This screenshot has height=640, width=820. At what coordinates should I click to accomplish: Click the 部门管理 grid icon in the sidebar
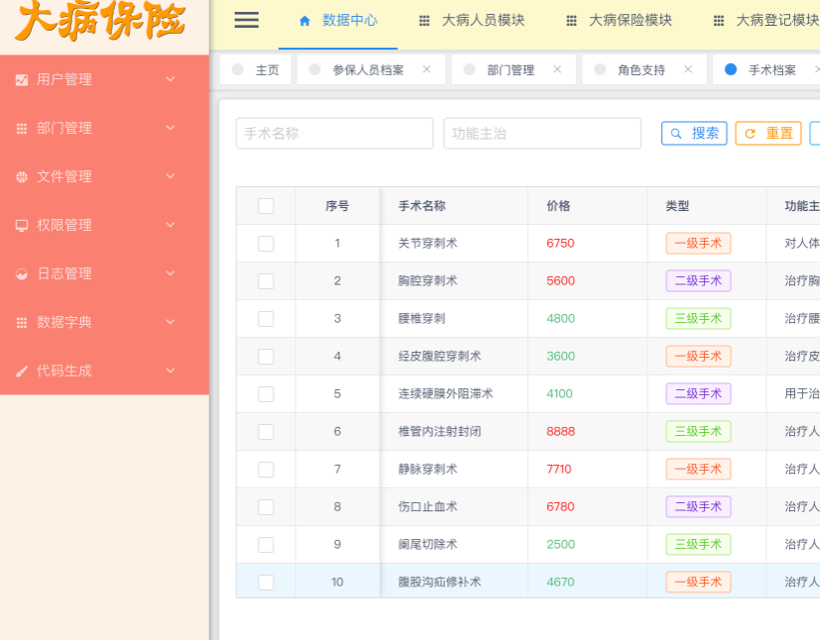point(21,128)
